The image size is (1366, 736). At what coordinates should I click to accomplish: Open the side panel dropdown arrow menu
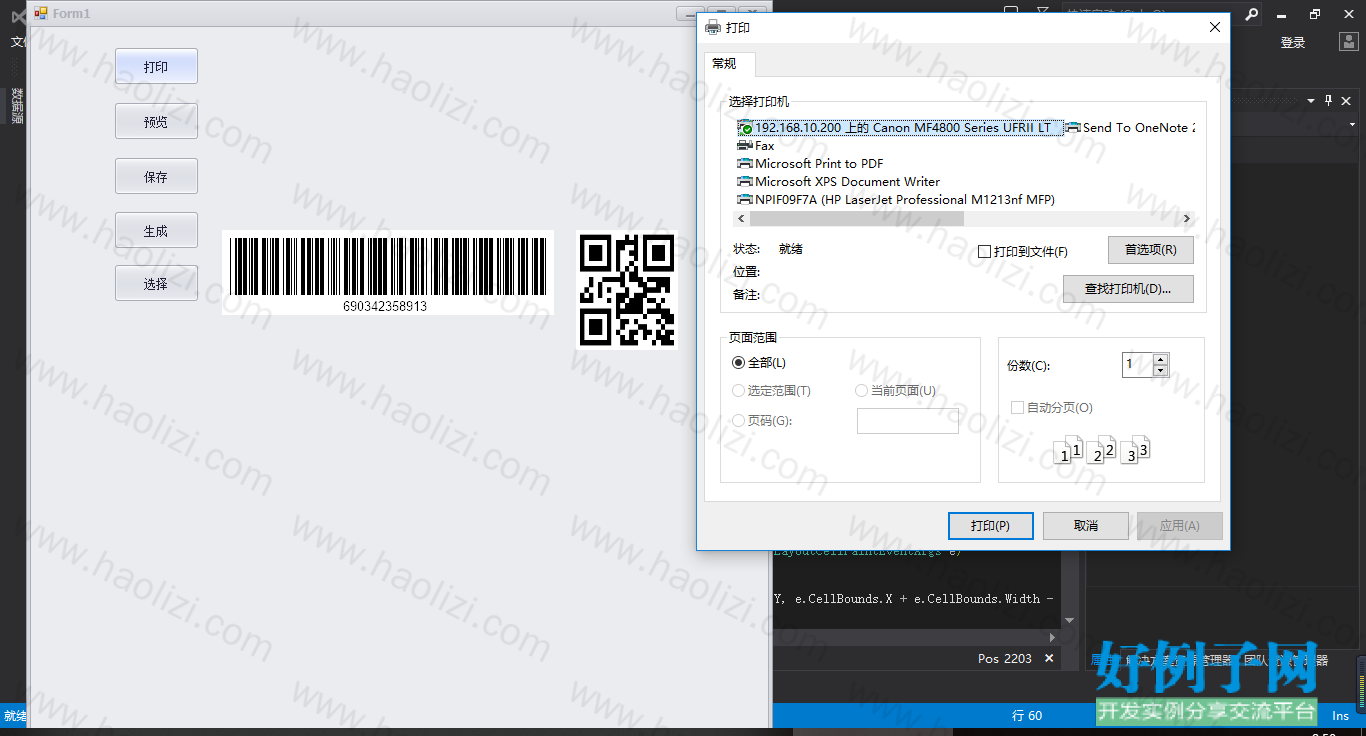(1310, 101)
